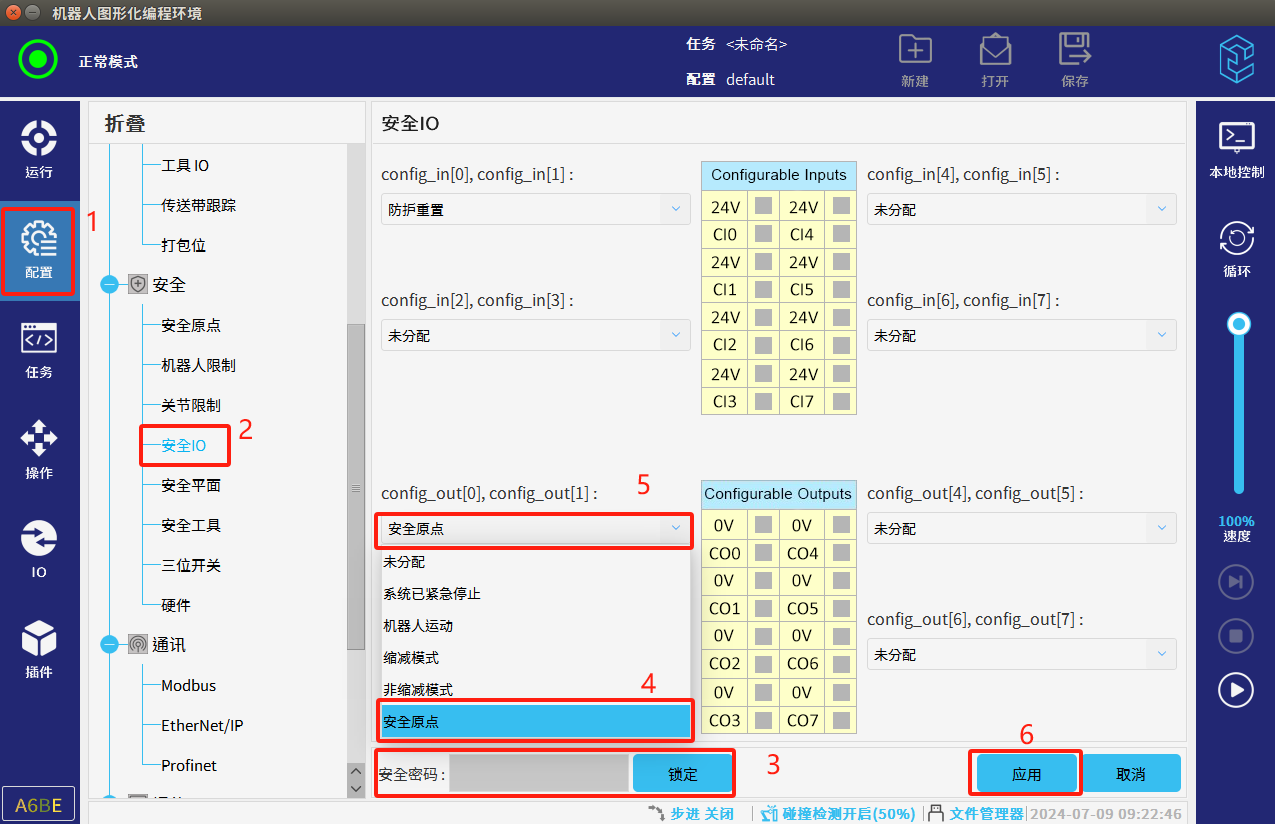Screen dimensions: 1275x824
Task: Select the 任务 (Task) sidebar icon
Action: 39,348
